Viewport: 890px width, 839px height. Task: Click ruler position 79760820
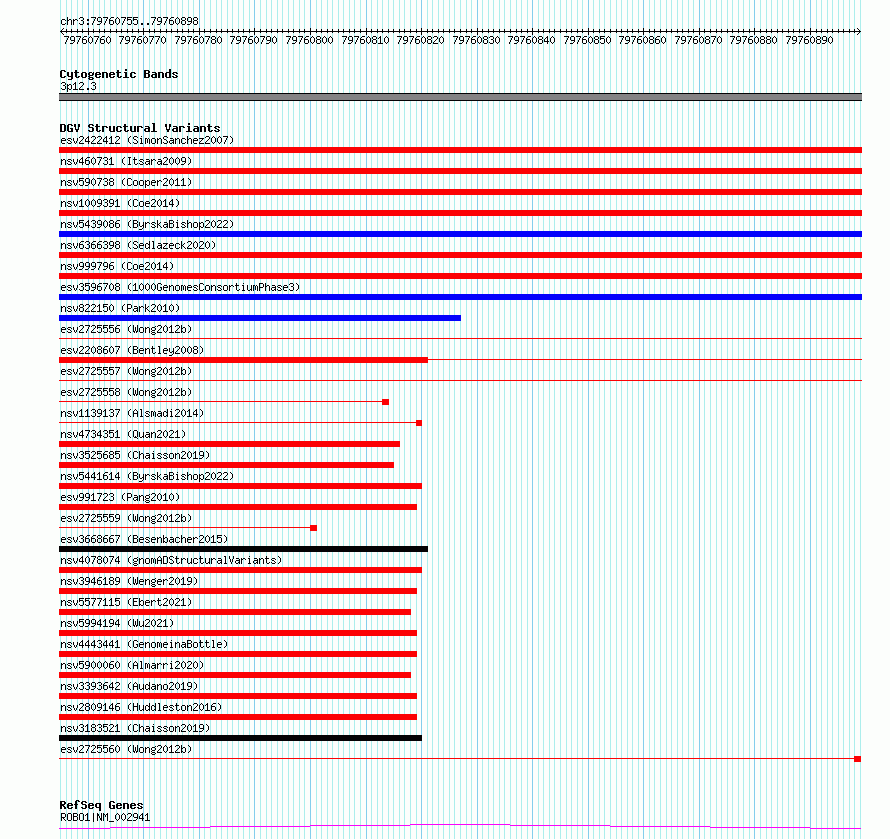(x=420, y=40)
